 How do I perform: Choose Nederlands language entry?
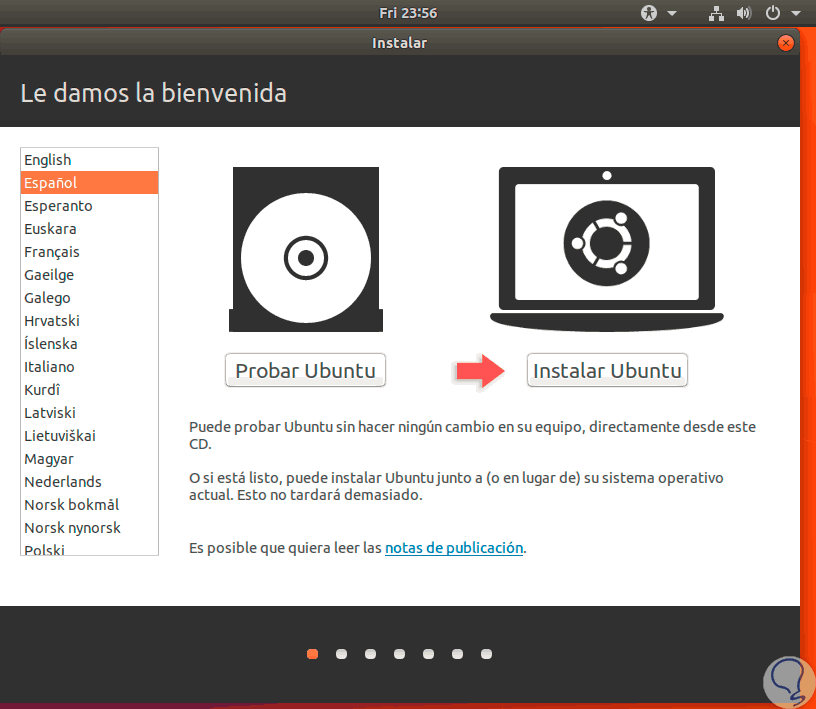pos(90,482)
